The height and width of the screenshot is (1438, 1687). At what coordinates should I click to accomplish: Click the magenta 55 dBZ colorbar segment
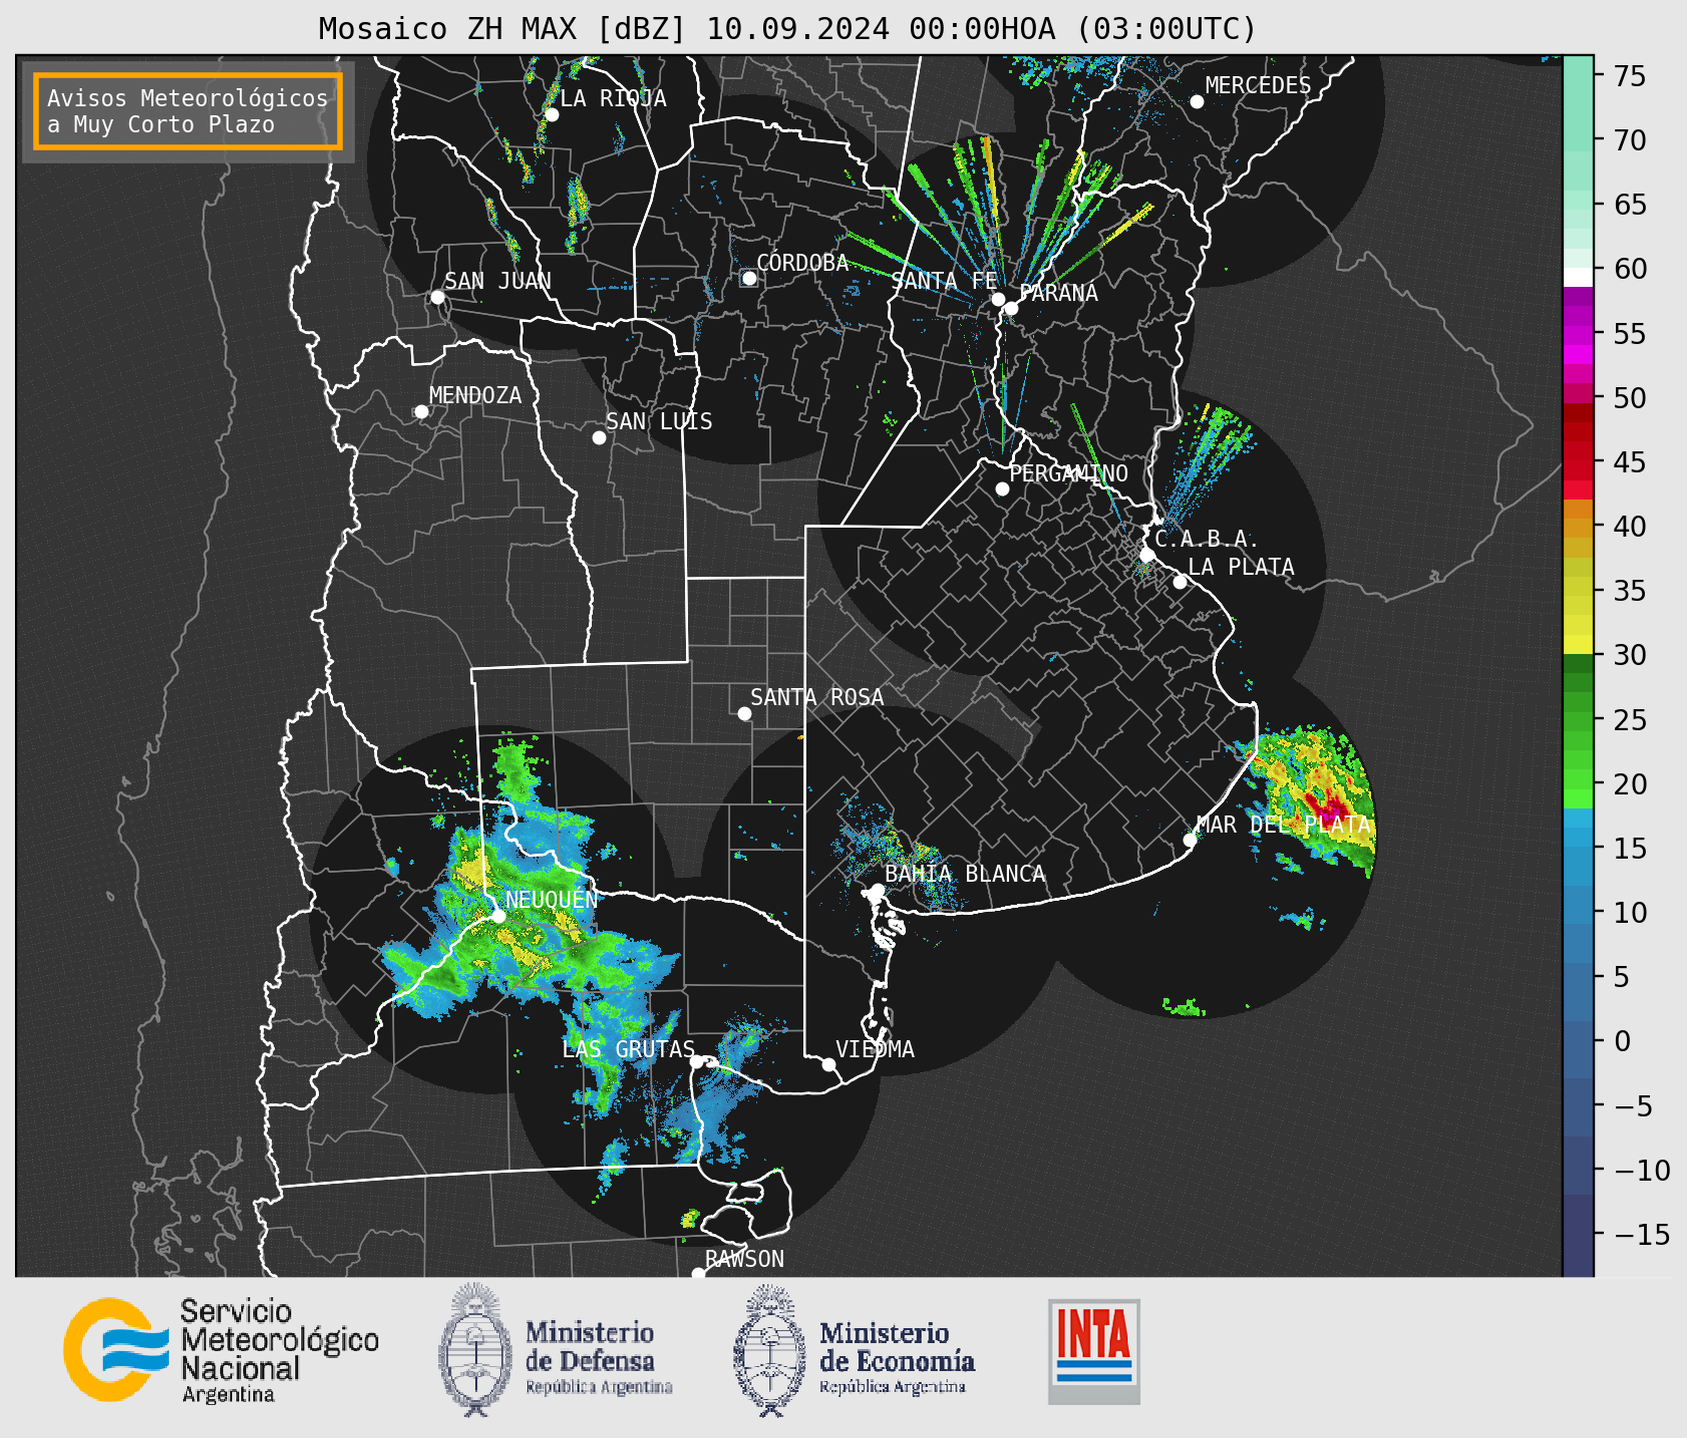pos(1578,336)
